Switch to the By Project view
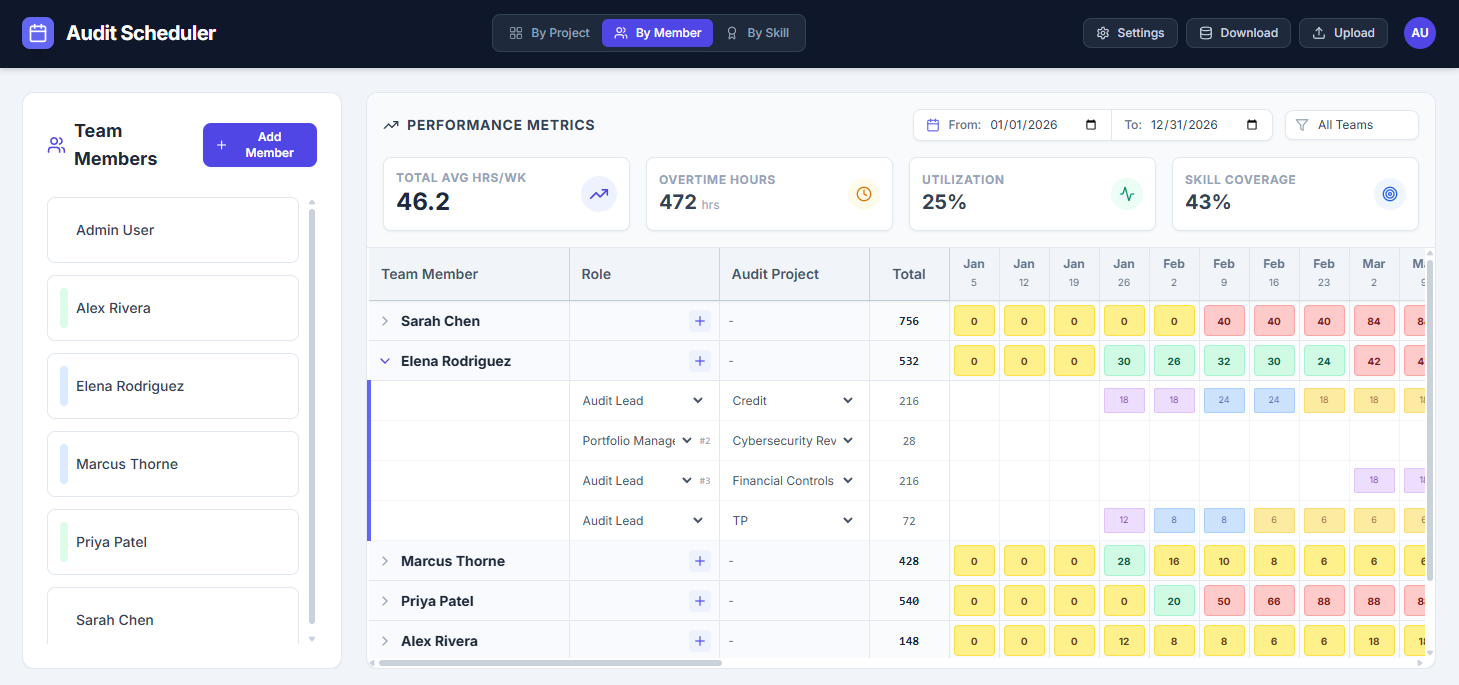1459x685 pixels. [550, 33]
